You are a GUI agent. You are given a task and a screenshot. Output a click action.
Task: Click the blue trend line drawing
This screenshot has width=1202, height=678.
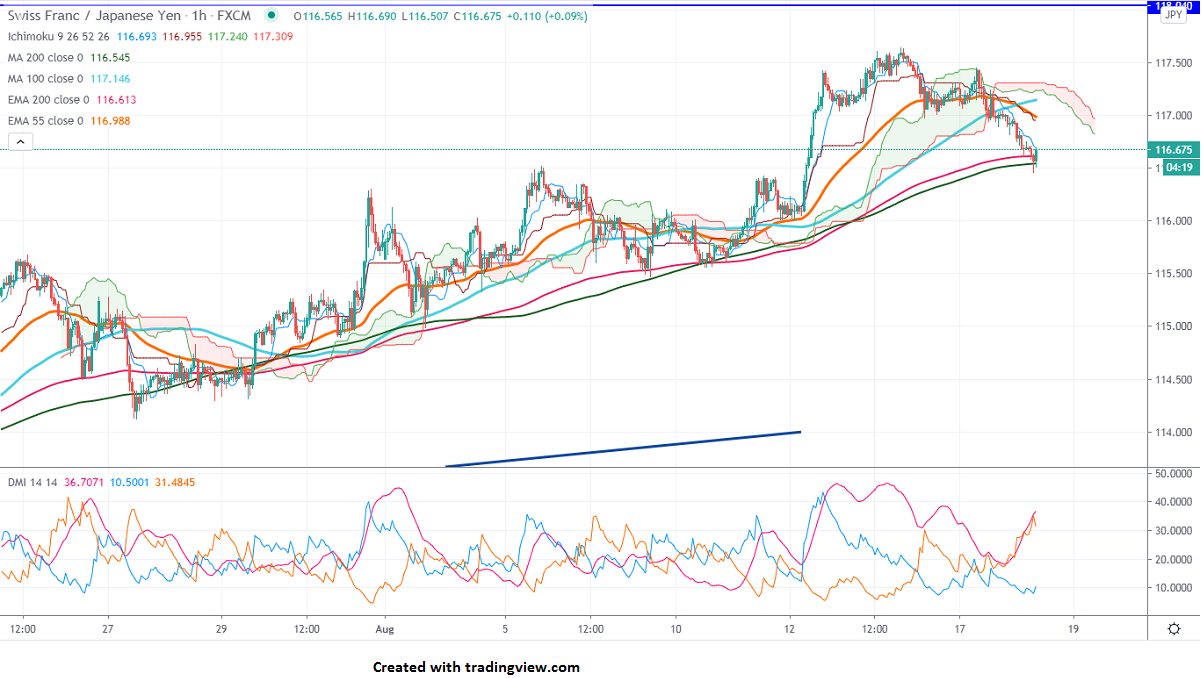point(623,448)
